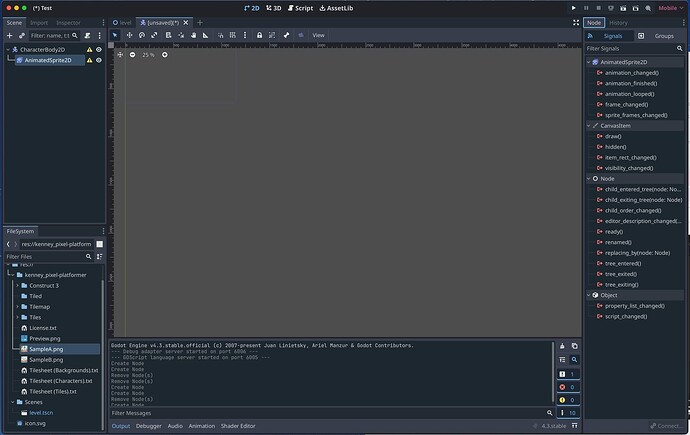Open level.tscn in FileSystem
The width and height of the screenshot is (690, 435).
(x=41, y=413)
